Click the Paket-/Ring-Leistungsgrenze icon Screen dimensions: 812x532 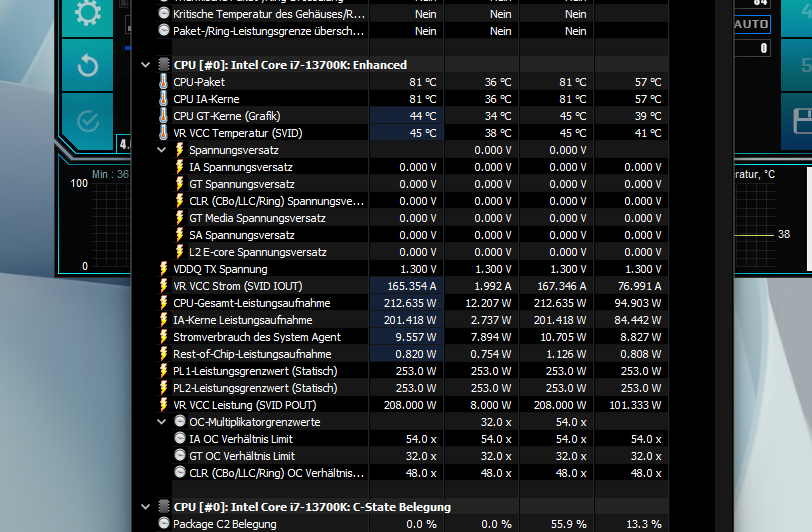(x=164, y=30)
